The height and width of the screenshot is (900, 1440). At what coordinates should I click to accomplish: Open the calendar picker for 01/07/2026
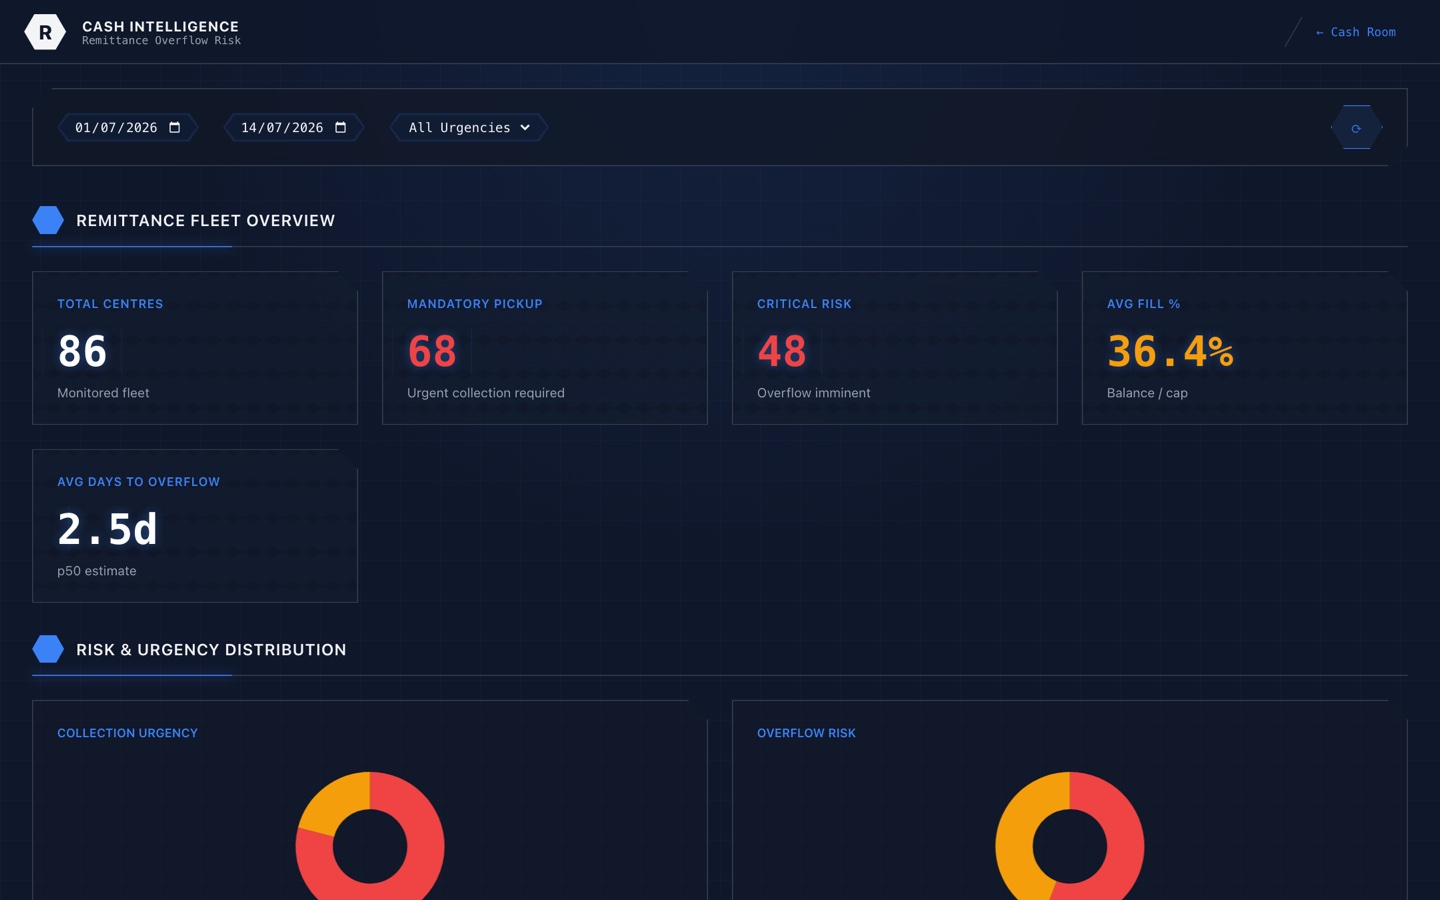[x=175, y=128]
